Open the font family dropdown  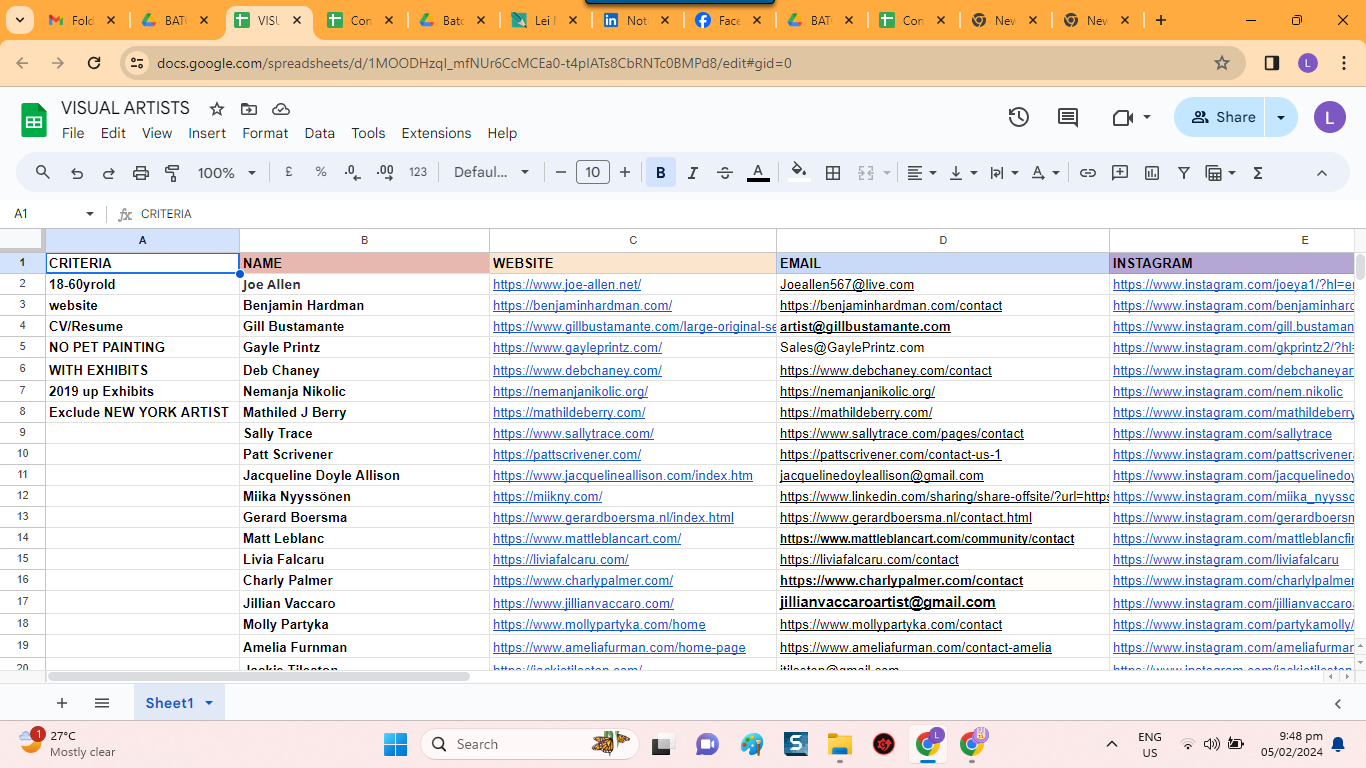[x=491, y=172]
